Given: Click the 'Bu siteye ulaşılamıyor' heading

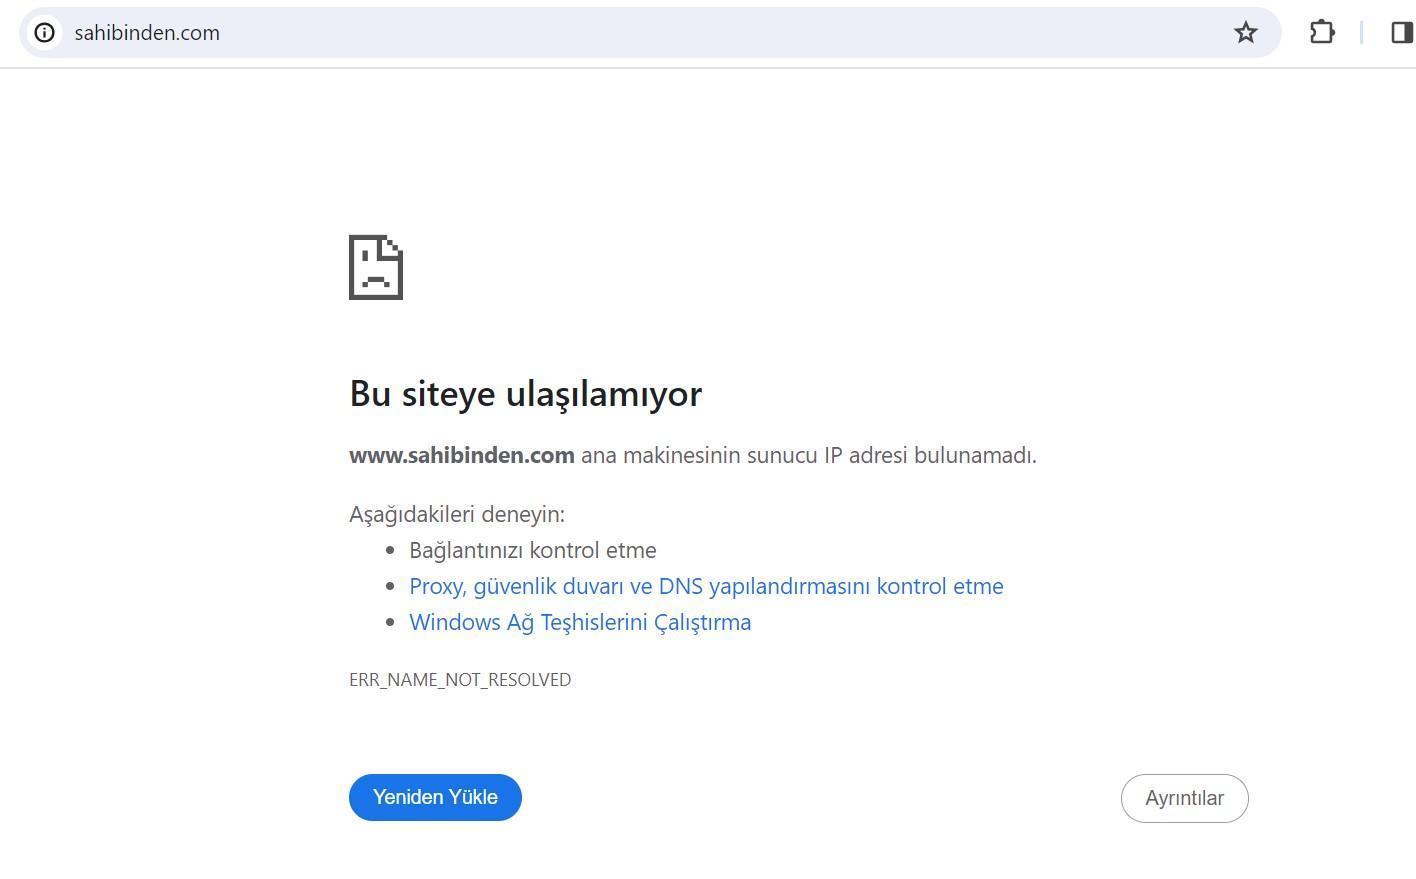Looking at the screenshot, I should [x=525, y=393].
